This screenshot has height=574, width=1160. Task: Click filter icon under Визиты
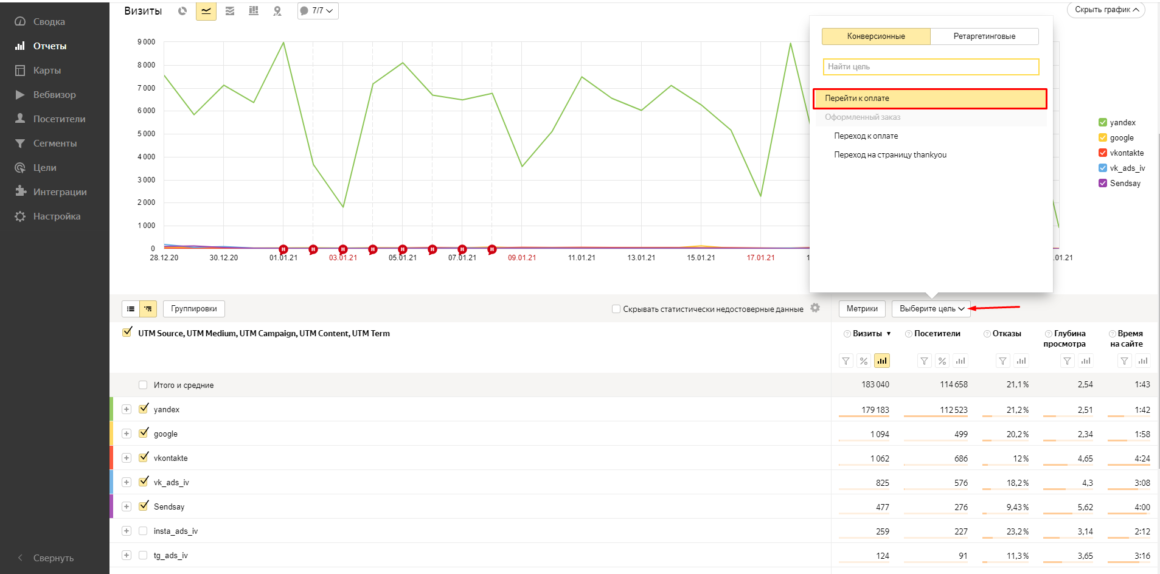(x=846, y=361)
